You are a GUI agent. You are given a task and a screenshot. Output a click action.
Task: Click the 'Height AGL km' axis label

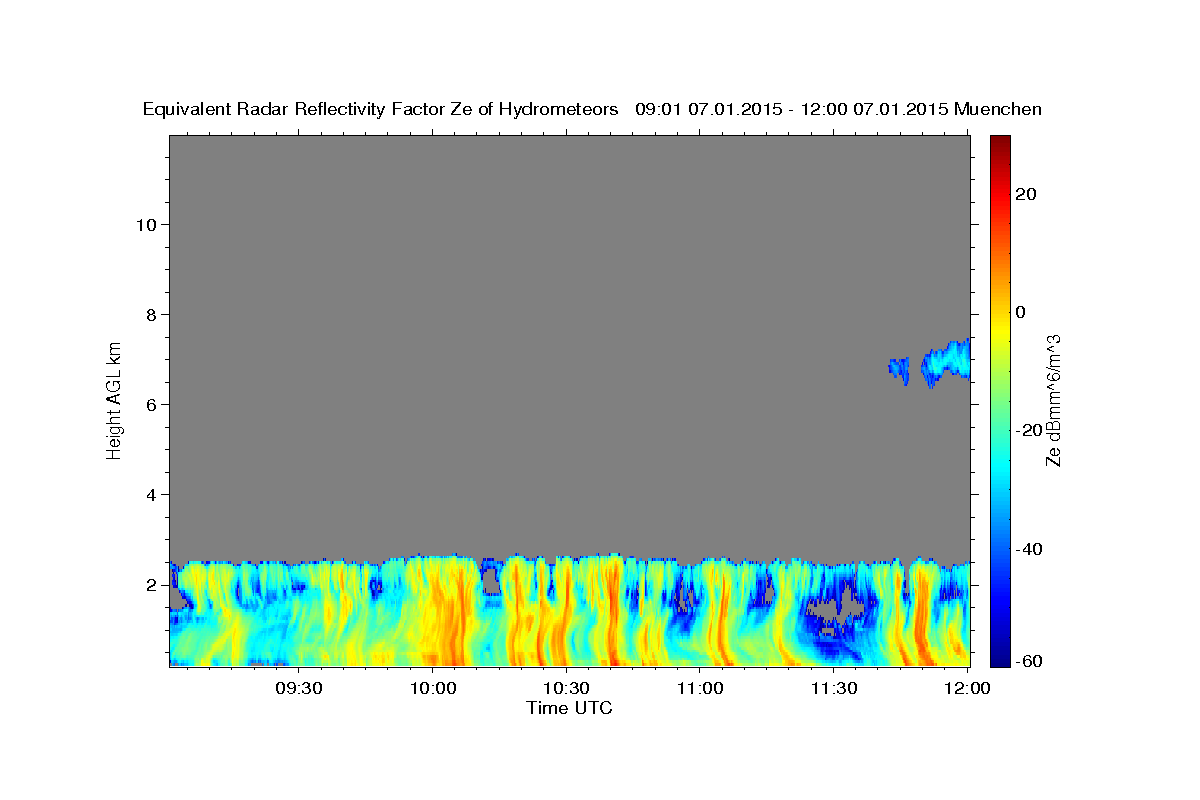point(114,399)
